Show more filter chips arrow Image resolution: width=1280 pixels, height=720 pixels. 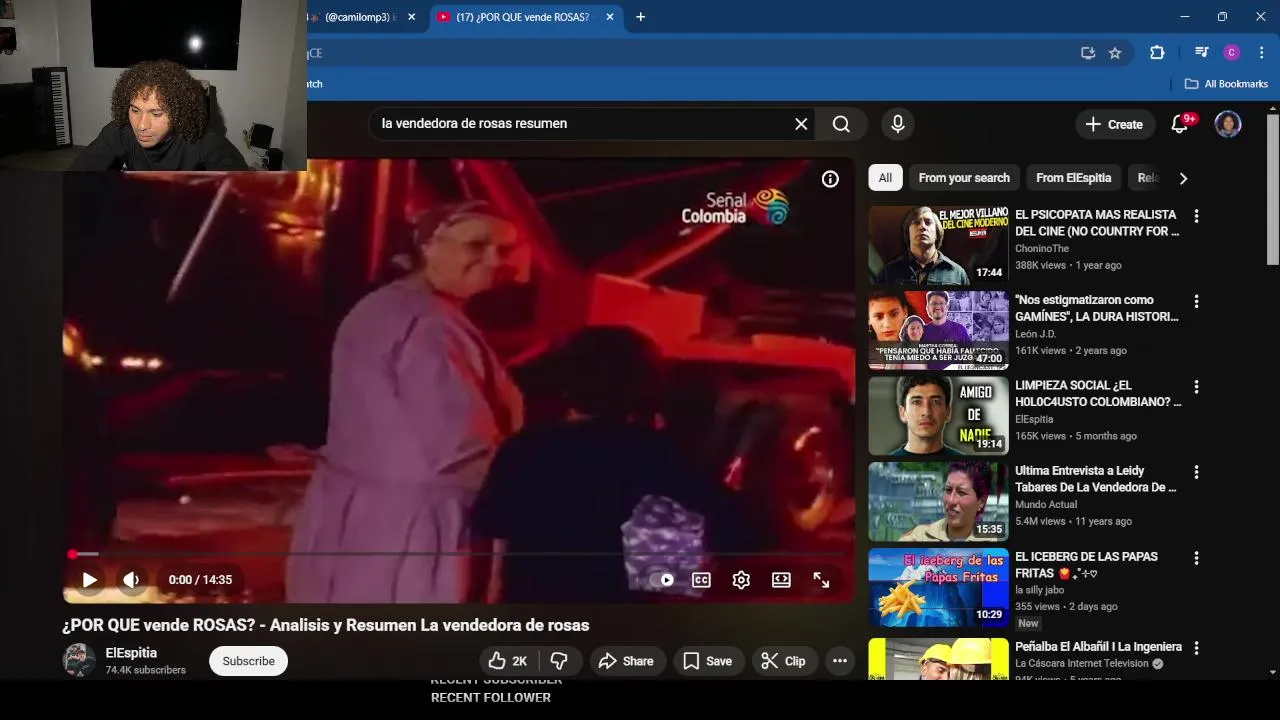pyautogui.click(x=1183, y=178)
